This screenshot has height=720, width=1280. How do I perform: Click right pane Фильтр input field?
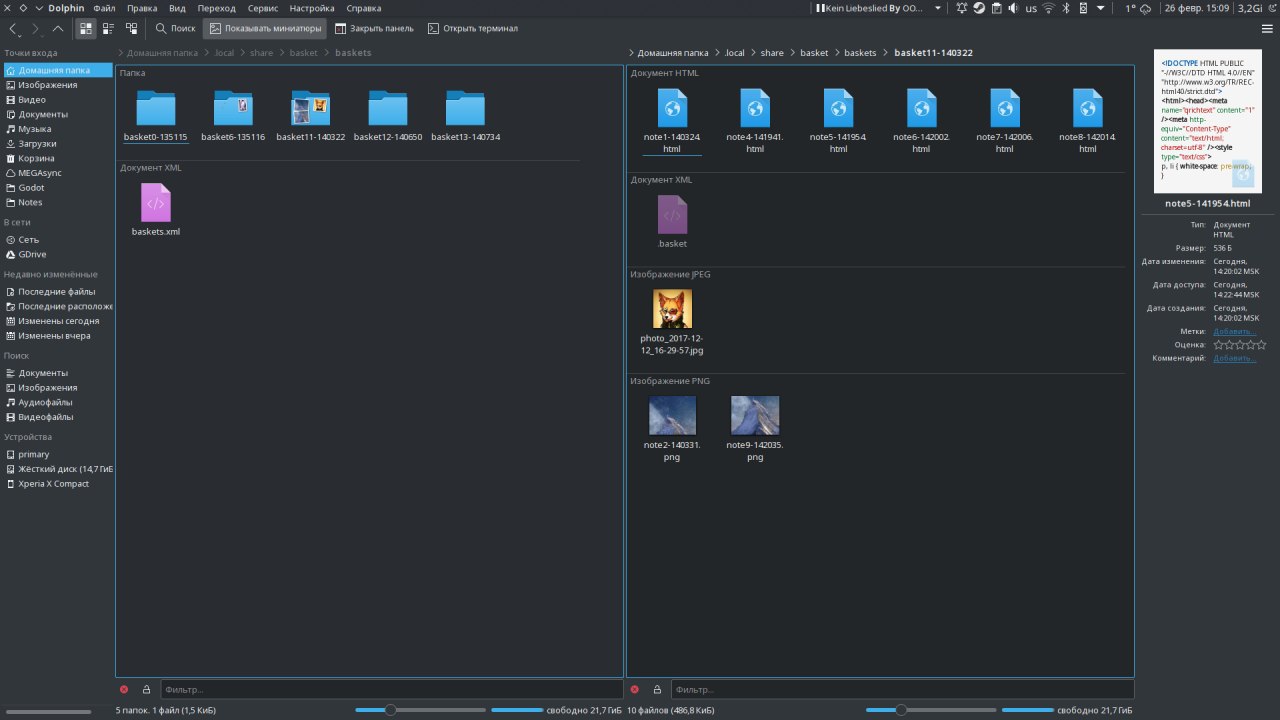[902, 689]
